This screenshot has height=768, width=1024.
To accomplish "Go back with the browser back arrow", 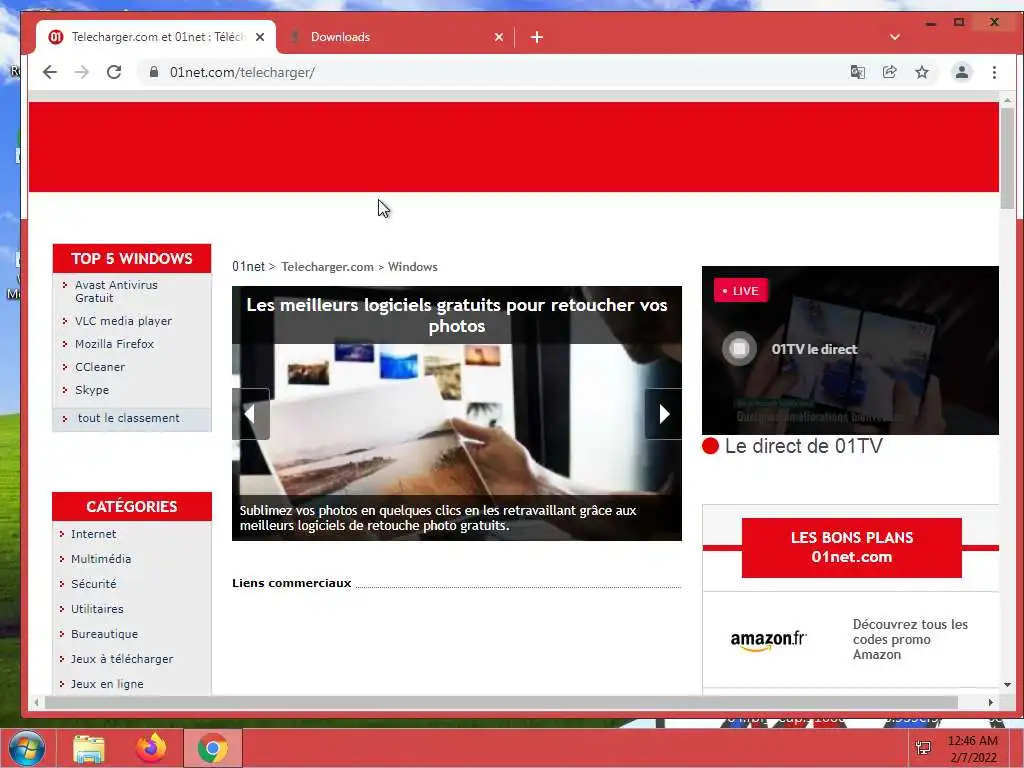I will point(50,72).
